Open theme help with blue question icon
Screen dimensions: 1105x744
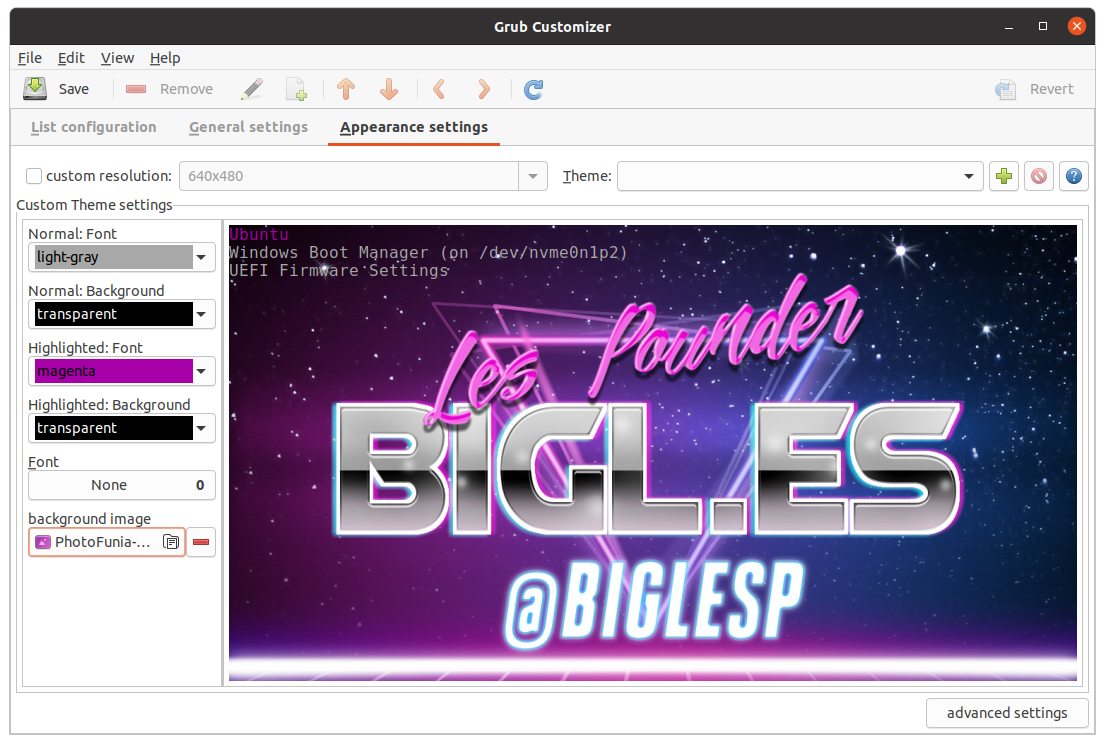1073,176
